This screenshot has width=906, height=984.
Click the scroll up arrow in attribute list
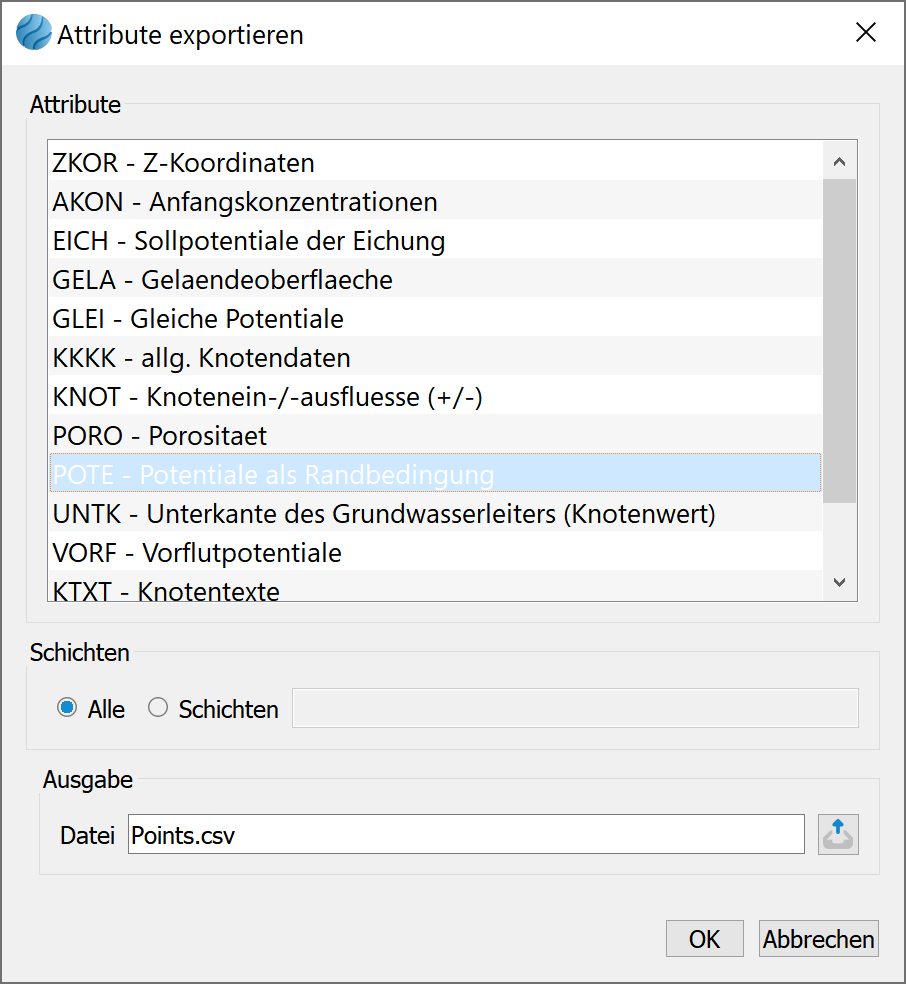[x=839, y=161]
